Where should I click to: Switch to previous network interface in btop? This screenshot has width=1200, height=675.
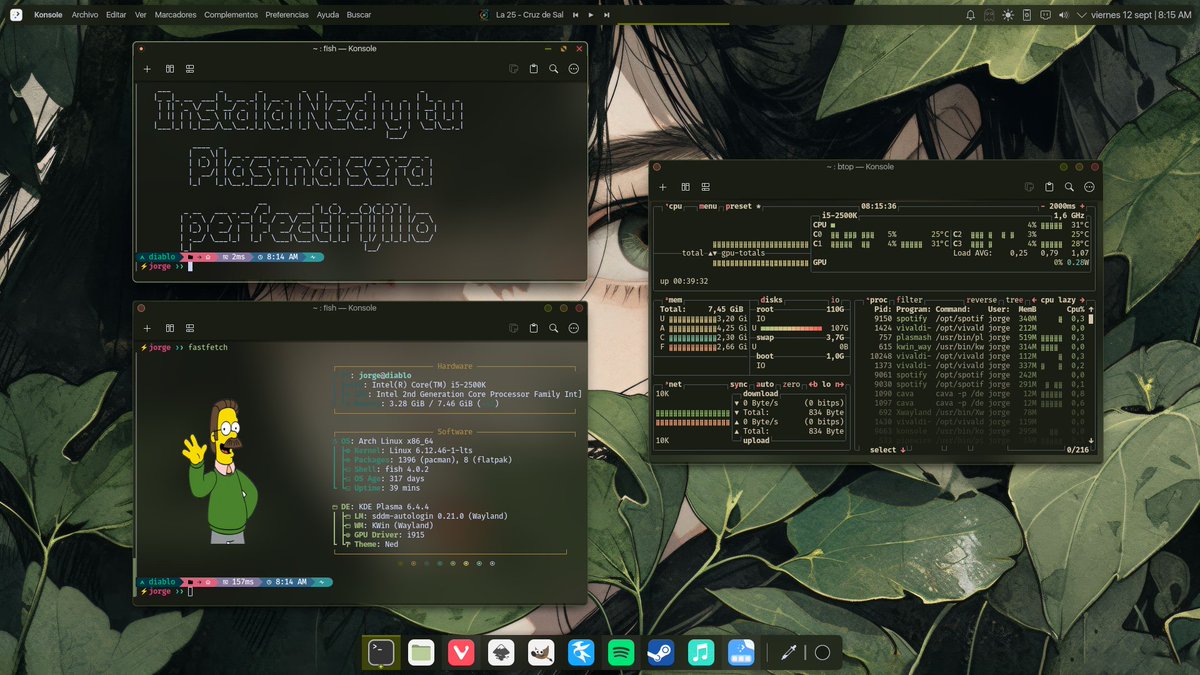812,384
